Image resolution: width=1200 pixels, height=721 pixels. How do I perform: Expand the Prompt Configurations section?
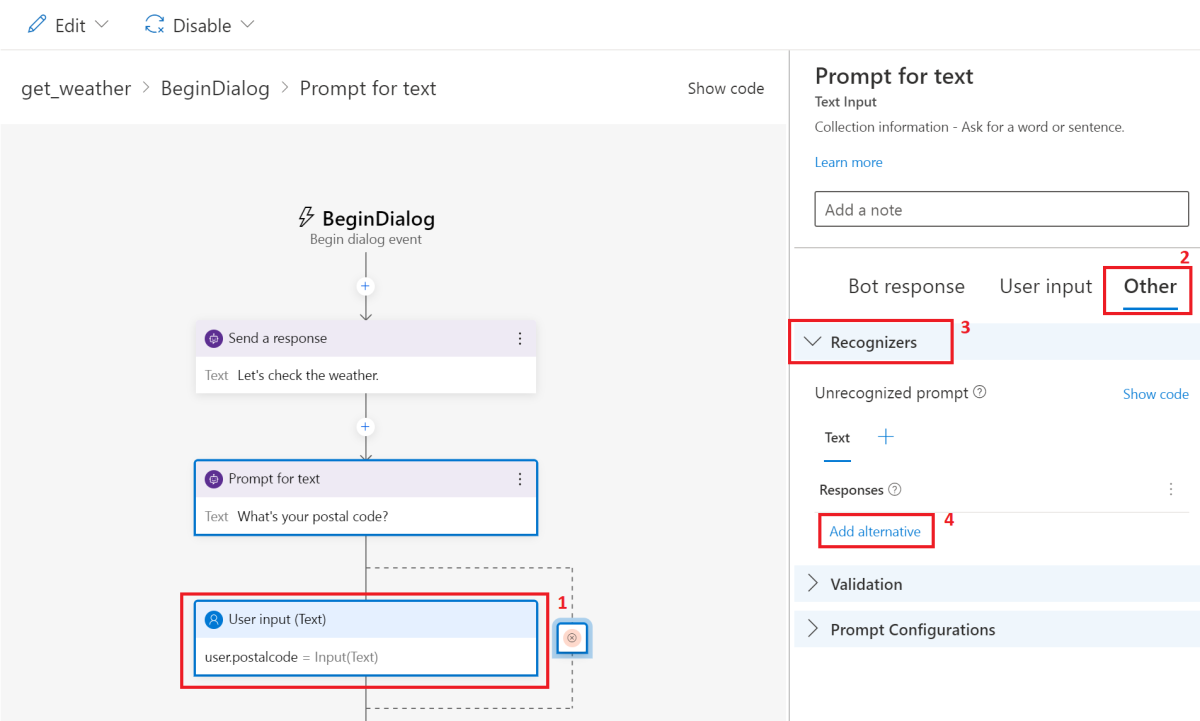coord(911,630)
